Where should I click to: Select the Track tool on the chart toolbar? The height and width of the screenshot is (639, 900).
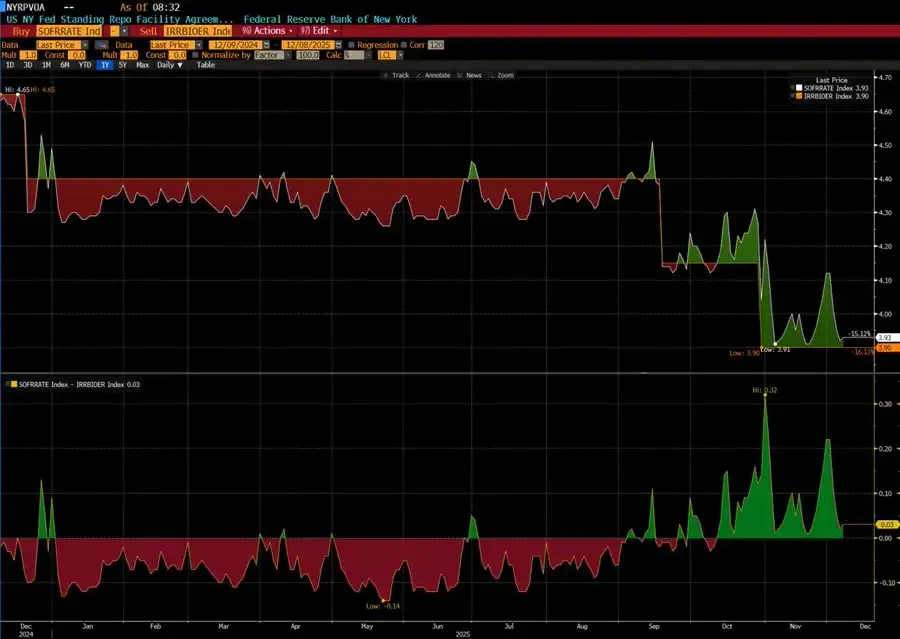[398, 75]
